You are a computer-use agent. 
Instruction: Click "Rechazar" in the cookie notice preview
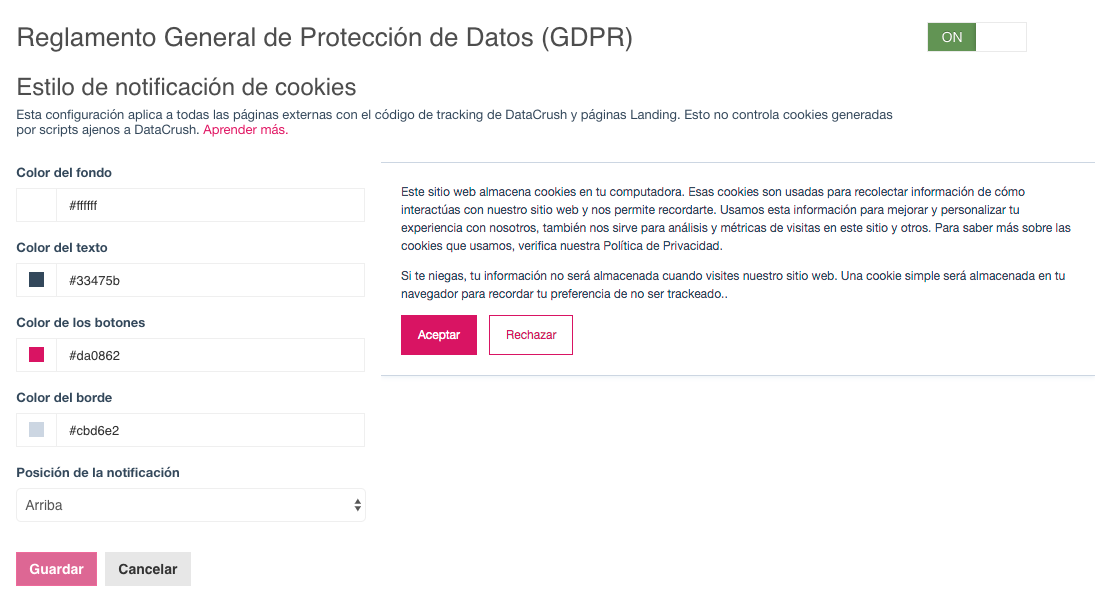pyautogui.click(x=530, y=335)
